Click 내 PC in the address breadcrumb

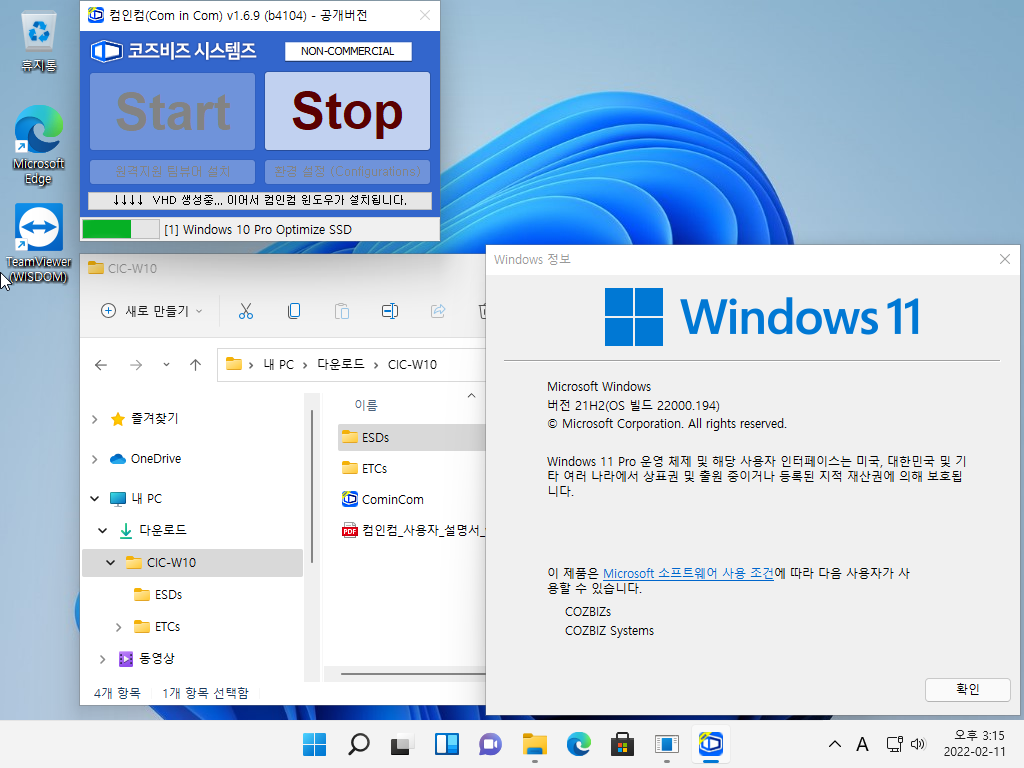278,364
